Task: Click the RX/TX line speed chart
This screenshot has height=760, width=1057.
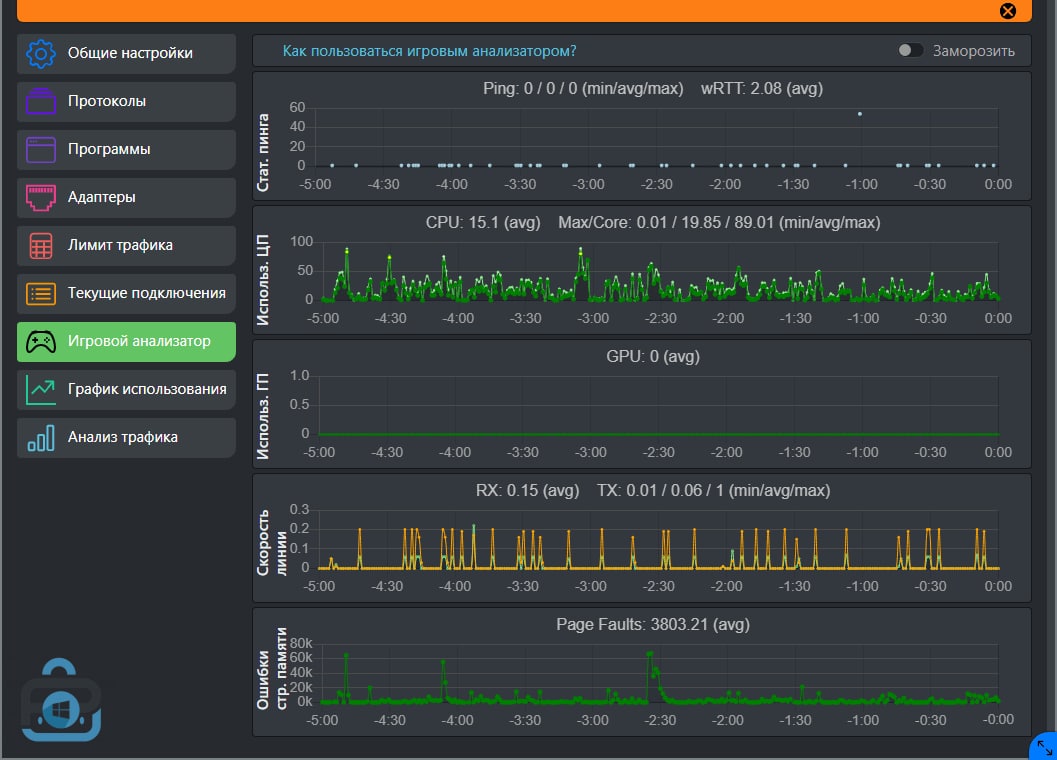Action: (x=657, y=540)
